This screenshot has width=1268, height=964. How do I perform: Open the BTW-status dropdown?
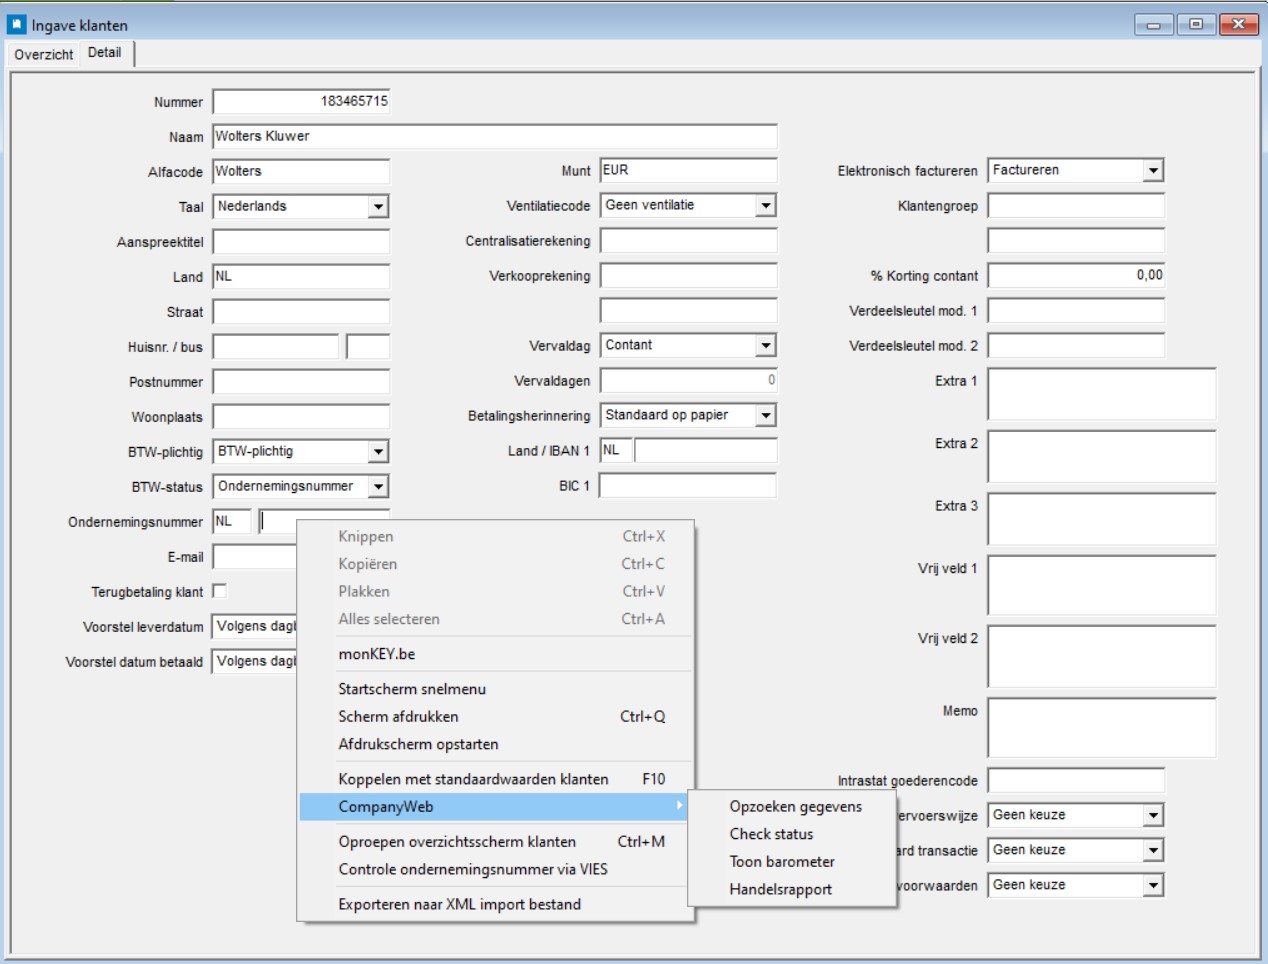pyautogui.click(x=377, y=487)
